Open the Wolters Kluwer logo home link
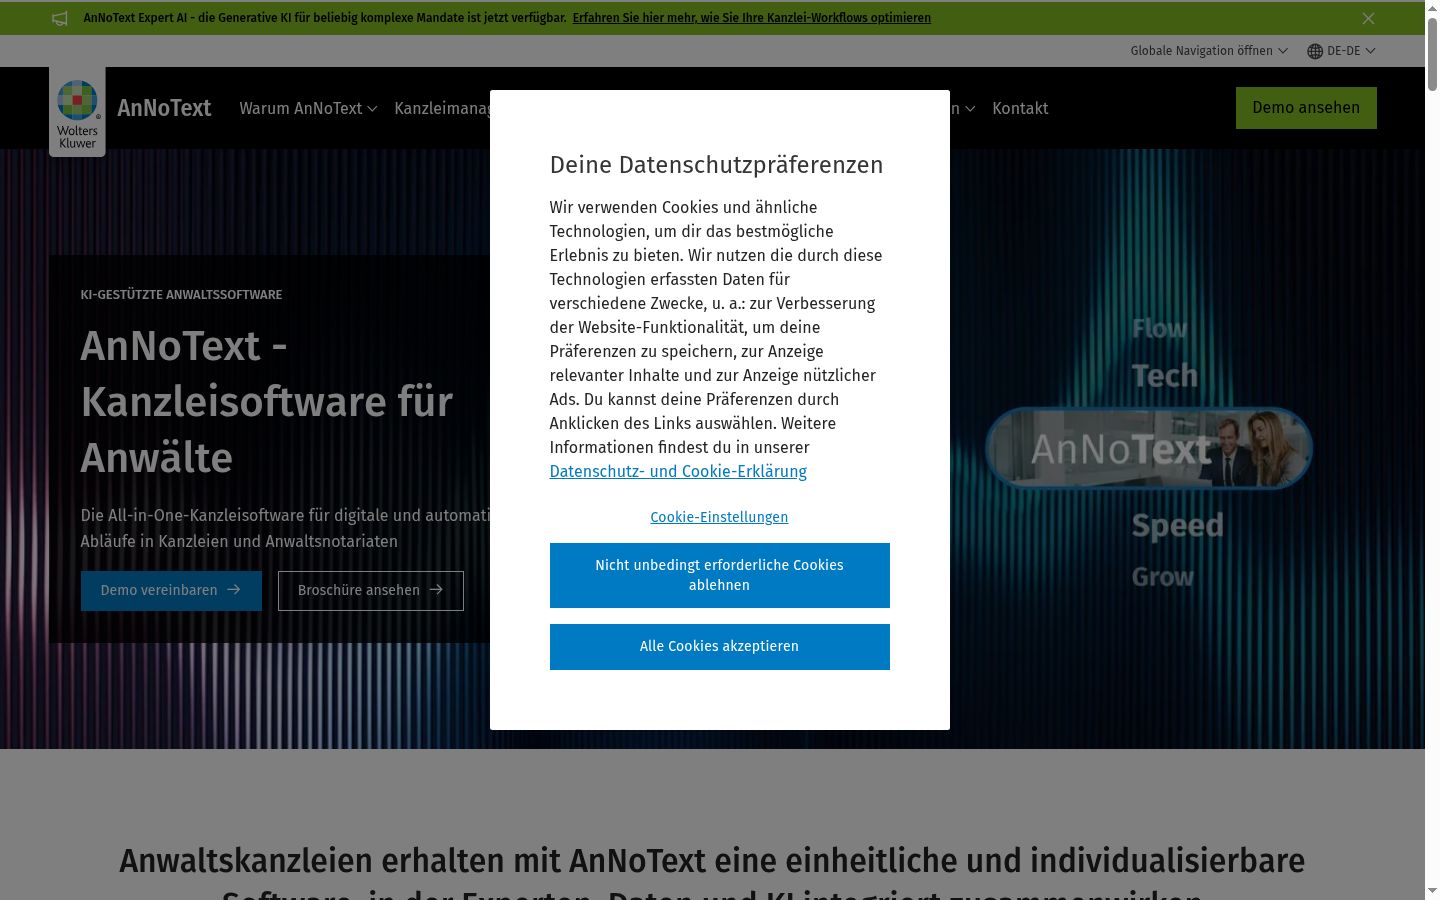 [x=77, y=112]
